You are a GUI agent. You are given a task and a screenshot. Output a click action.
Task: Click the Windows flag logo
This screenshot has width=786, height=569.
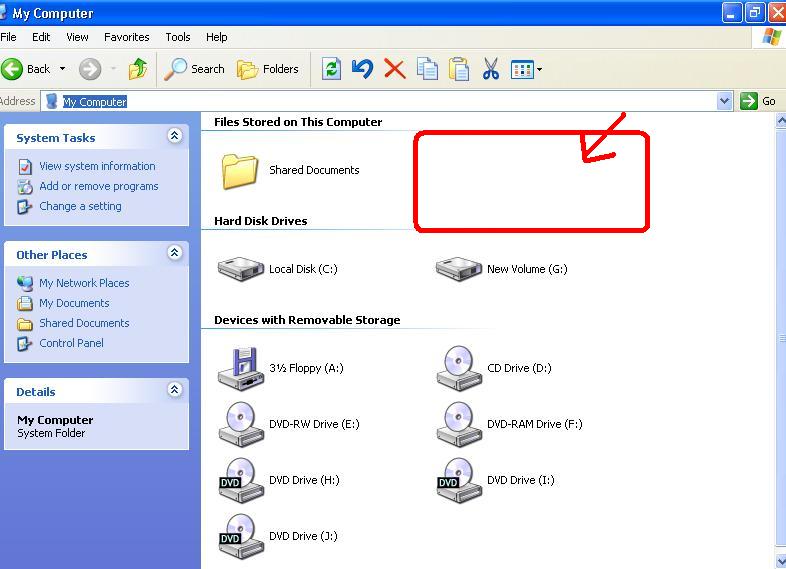771,37
